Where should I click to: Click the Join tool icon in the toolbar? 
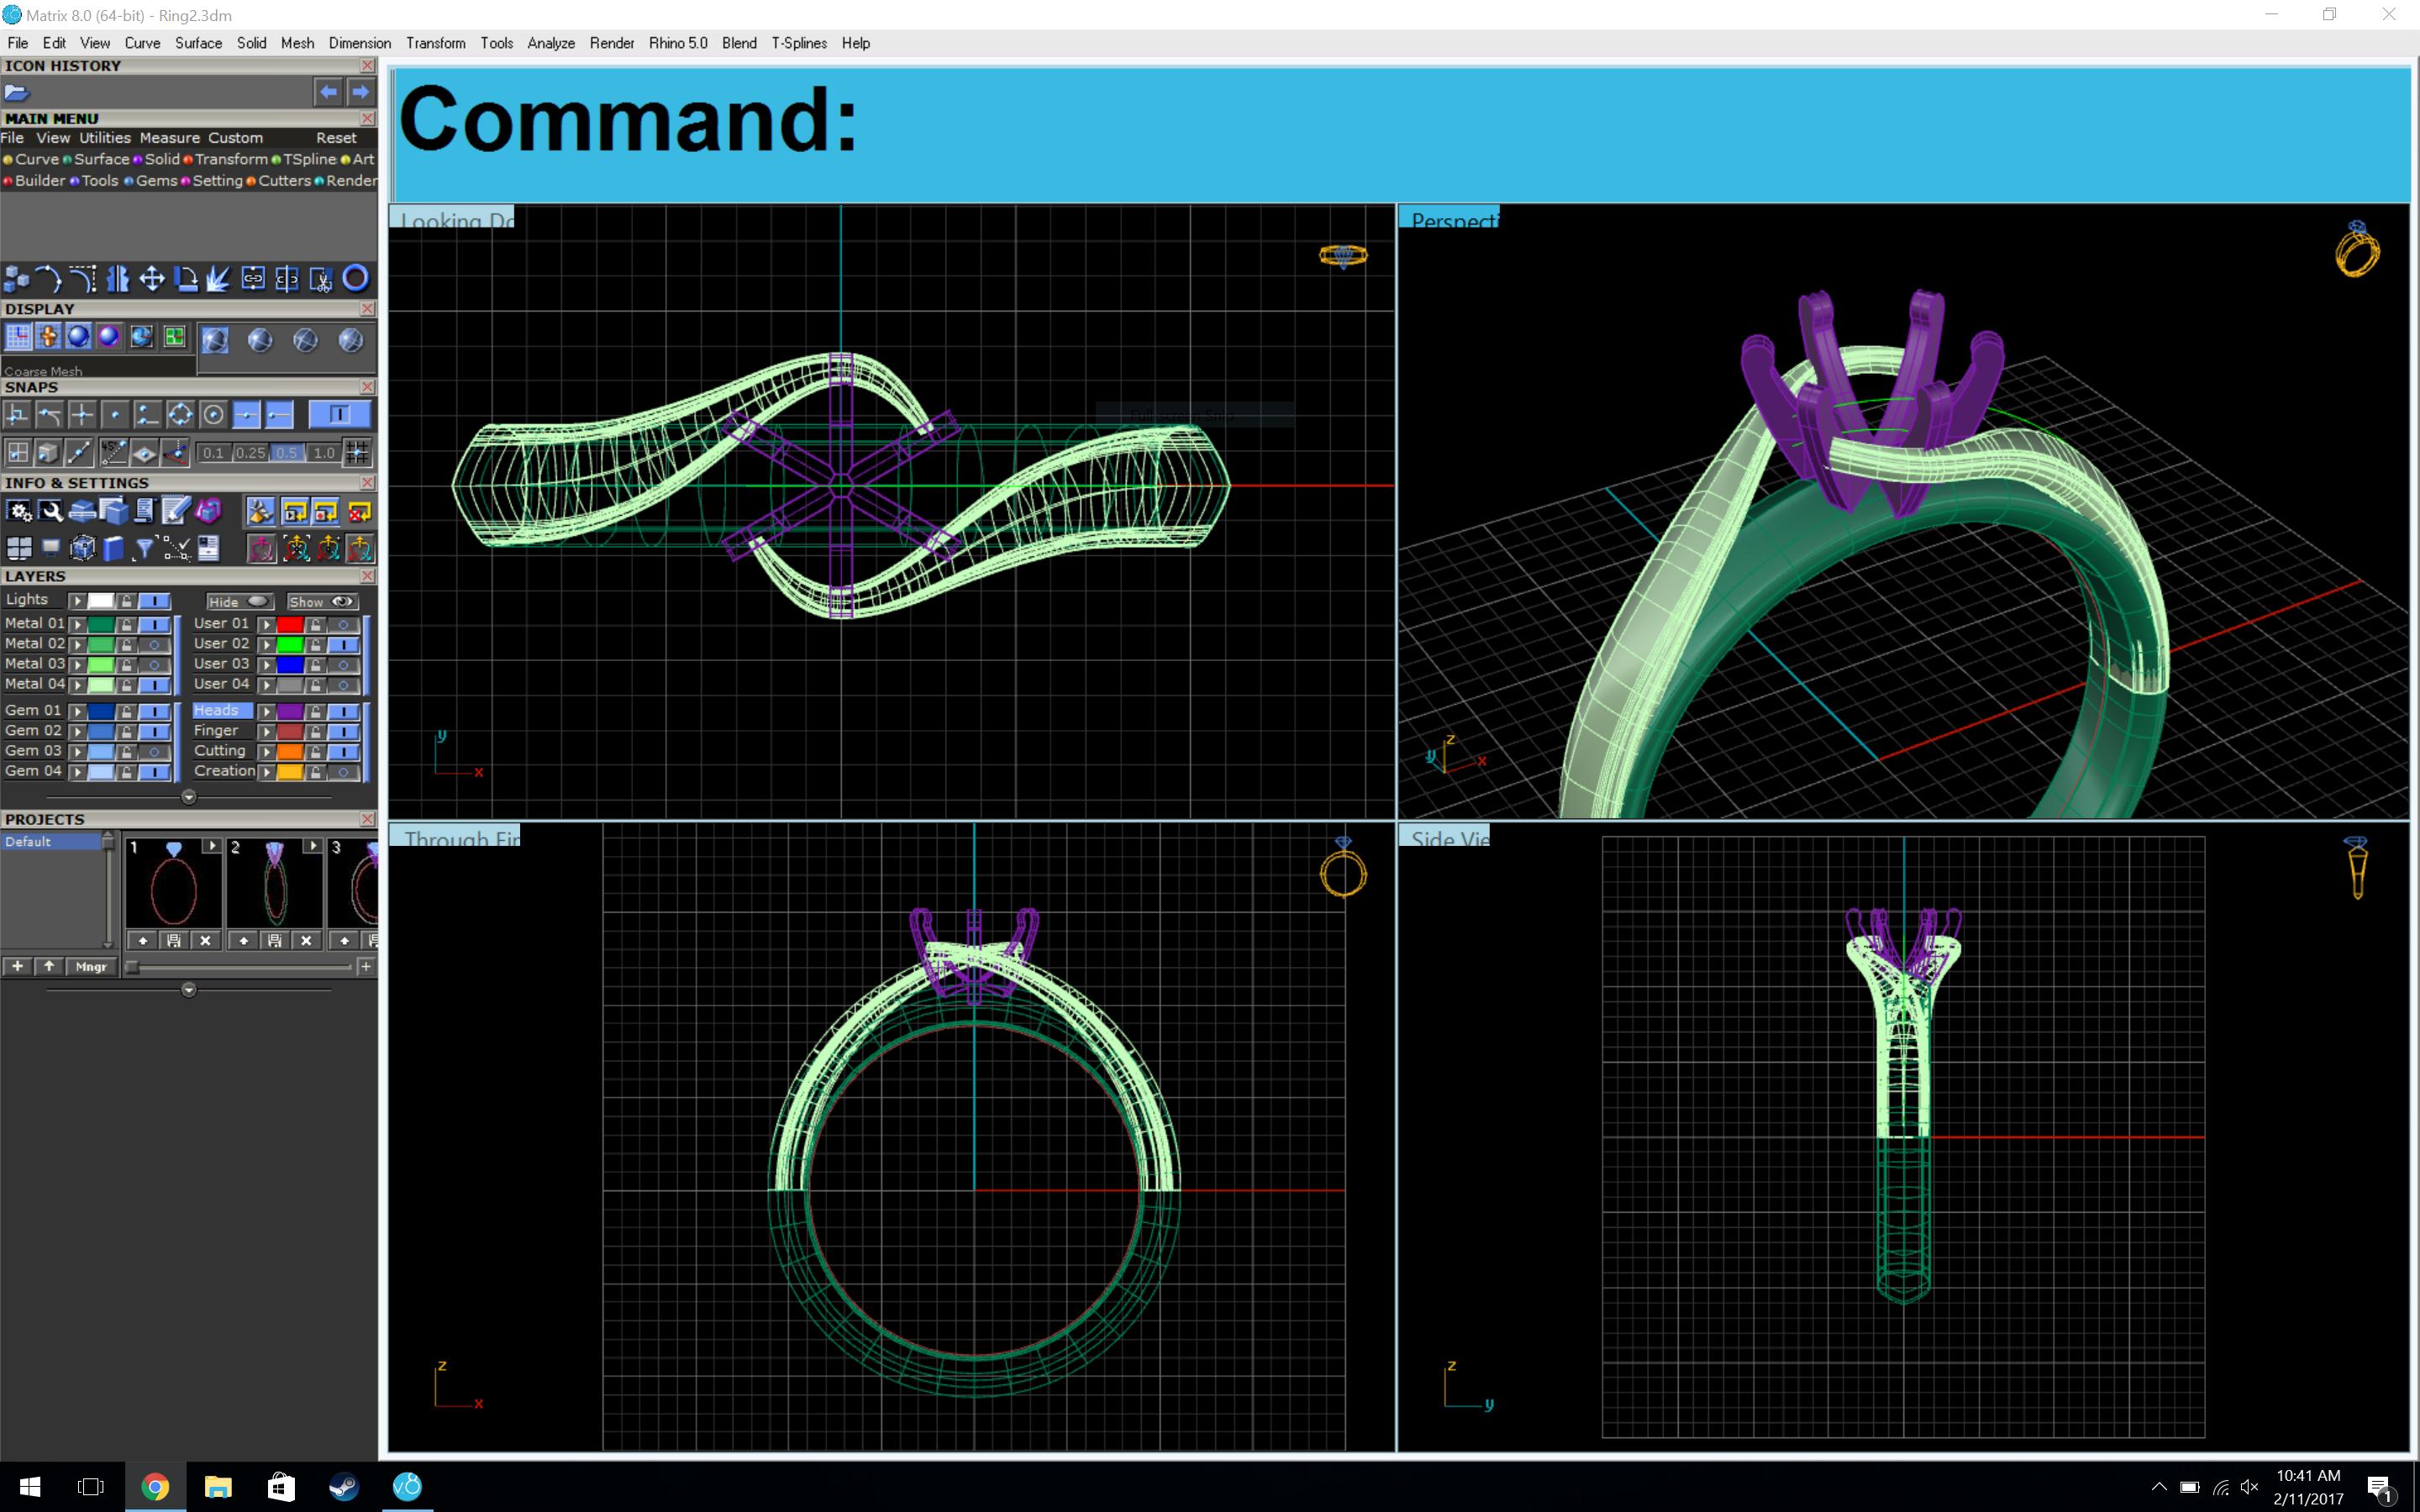click(x=253, y=279)
